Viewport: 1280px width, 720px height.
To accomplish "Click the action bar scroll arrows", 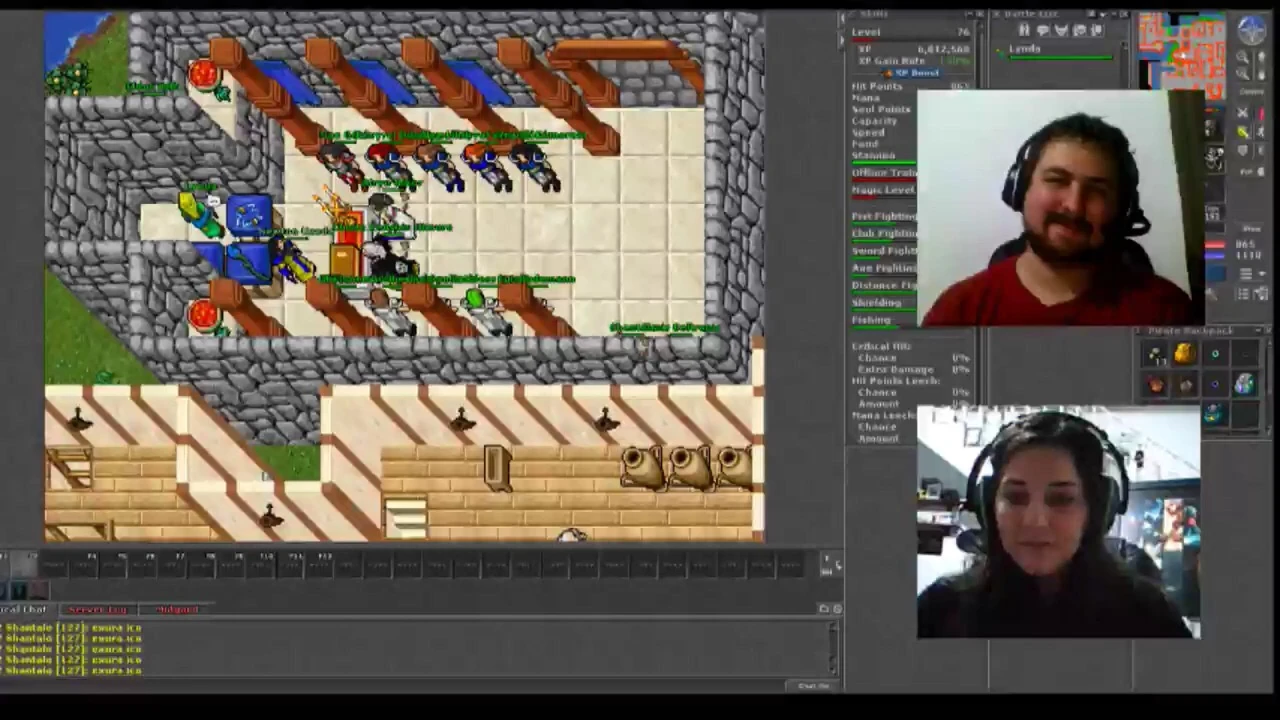I will point(827,565).
